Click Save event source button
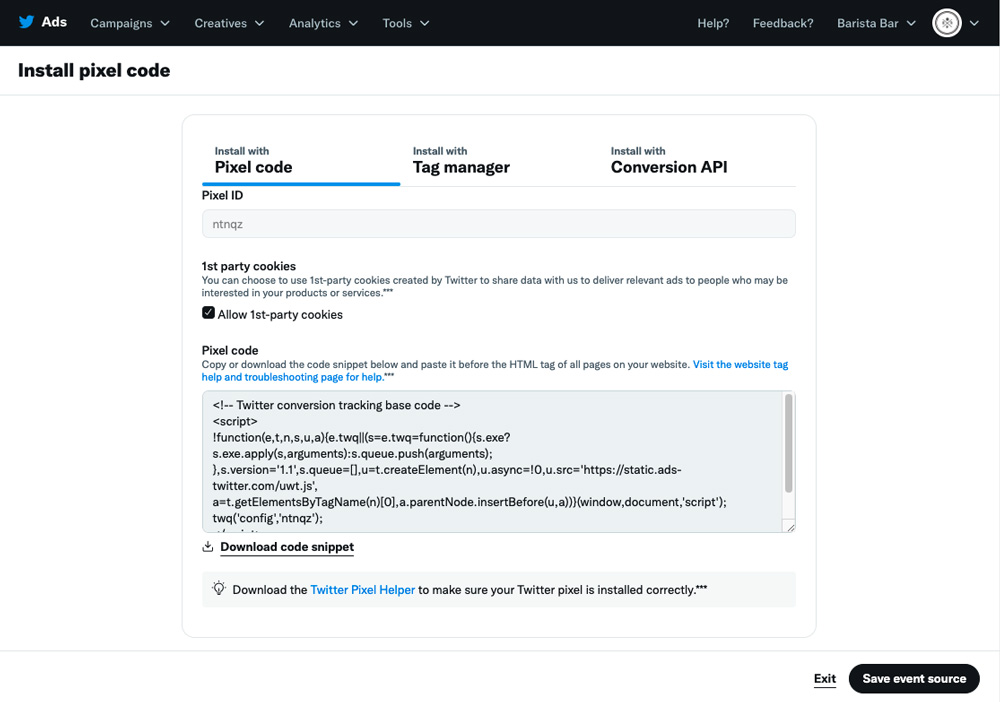Viewport: 1000px width, 702px height. click(x=914, y=678)
